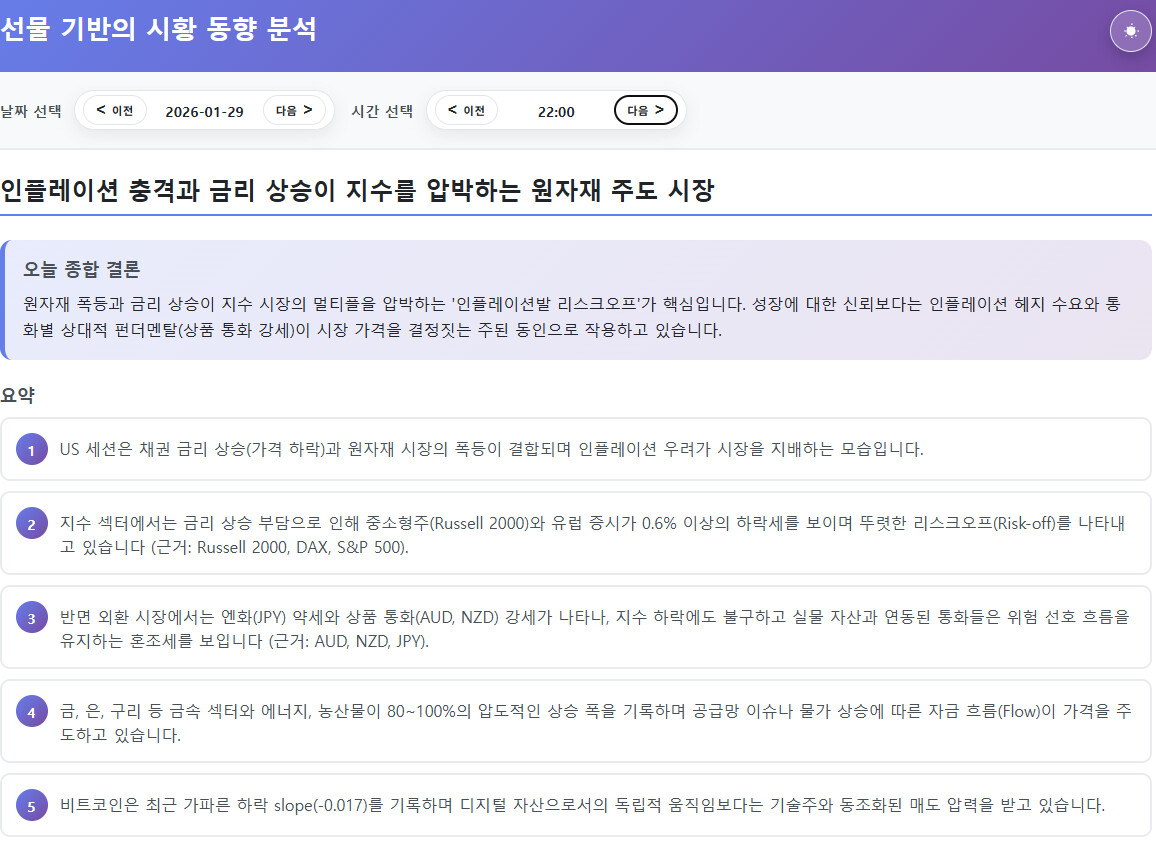Click next time 다음 button
The height and width of the screenshot is (842, 1156).
click(x=645, y=110)
